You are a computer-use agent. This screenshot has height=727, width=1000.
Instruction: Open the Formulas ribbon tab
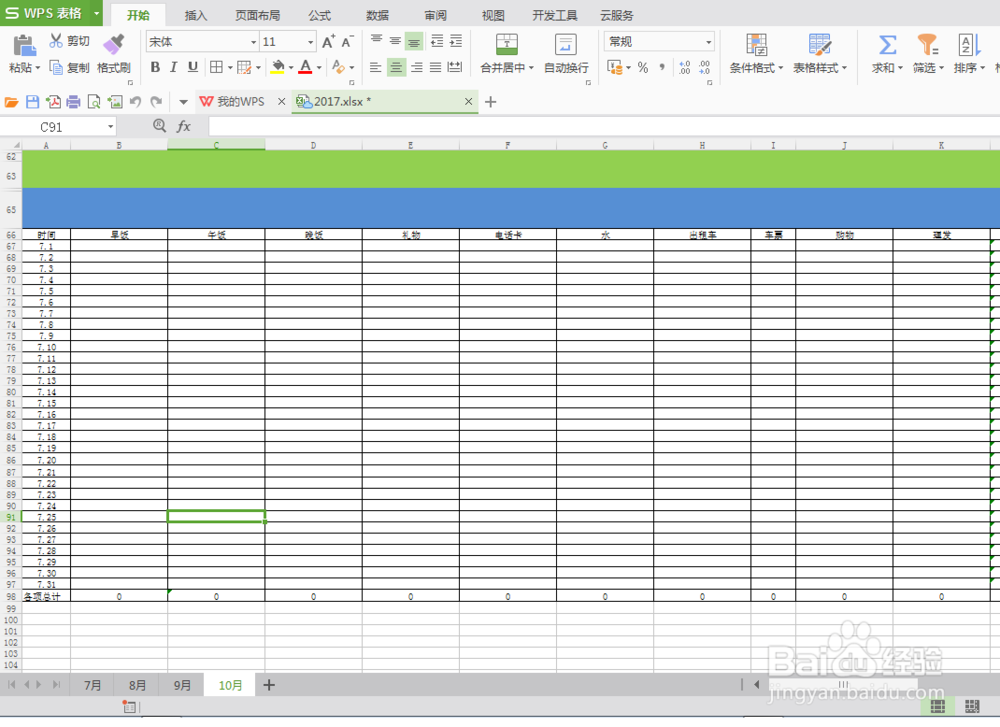tap(319, 15)
